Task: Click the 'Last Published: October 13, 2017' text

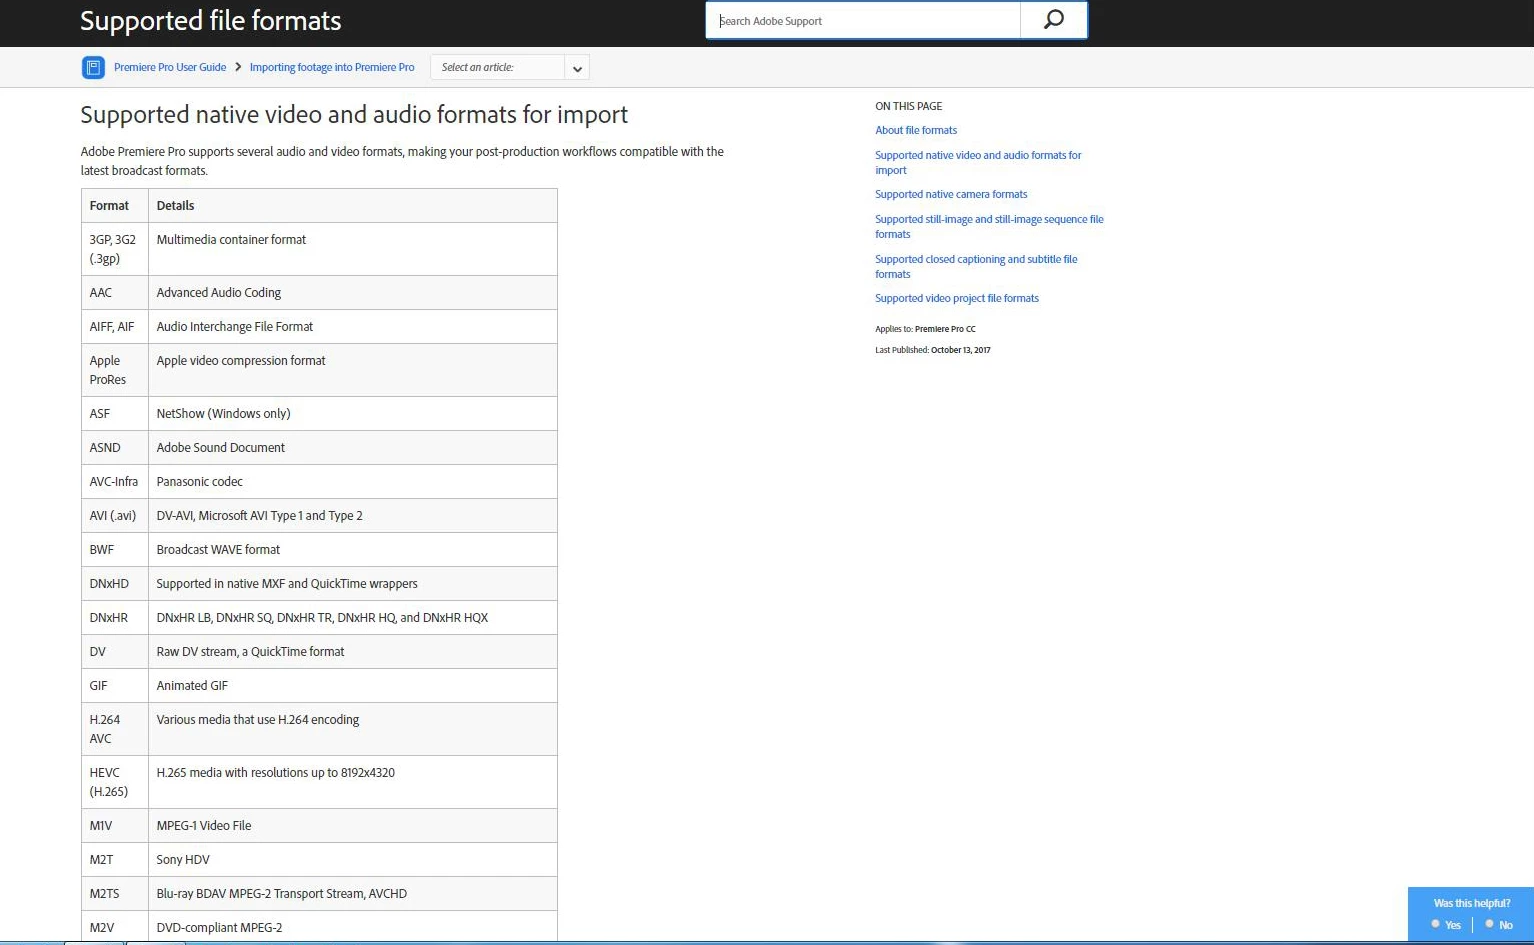Action: pos(933,350)
